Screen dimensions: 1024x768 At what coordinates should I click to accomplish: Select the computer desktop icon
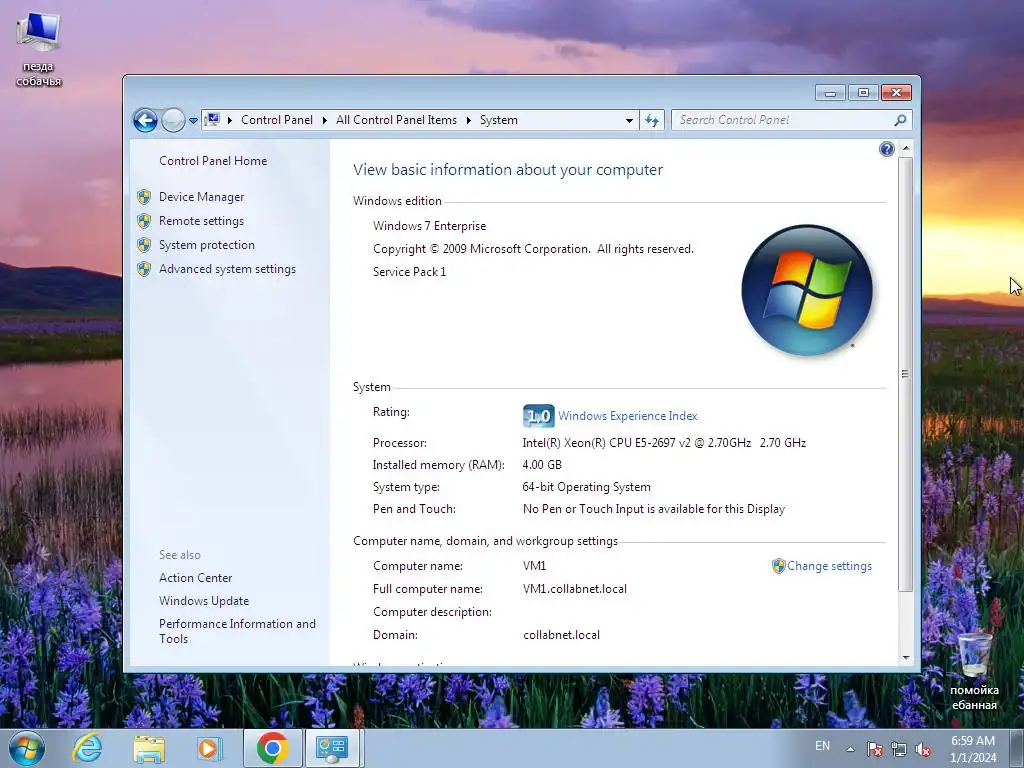click(x=38, y=49)
